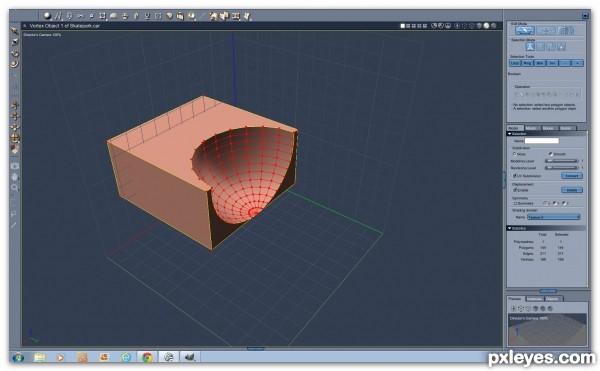The width and height of the screenshot is (600, 371).
Task: Switch to the first Edit Mode button
Action: (x=525, y=31)
